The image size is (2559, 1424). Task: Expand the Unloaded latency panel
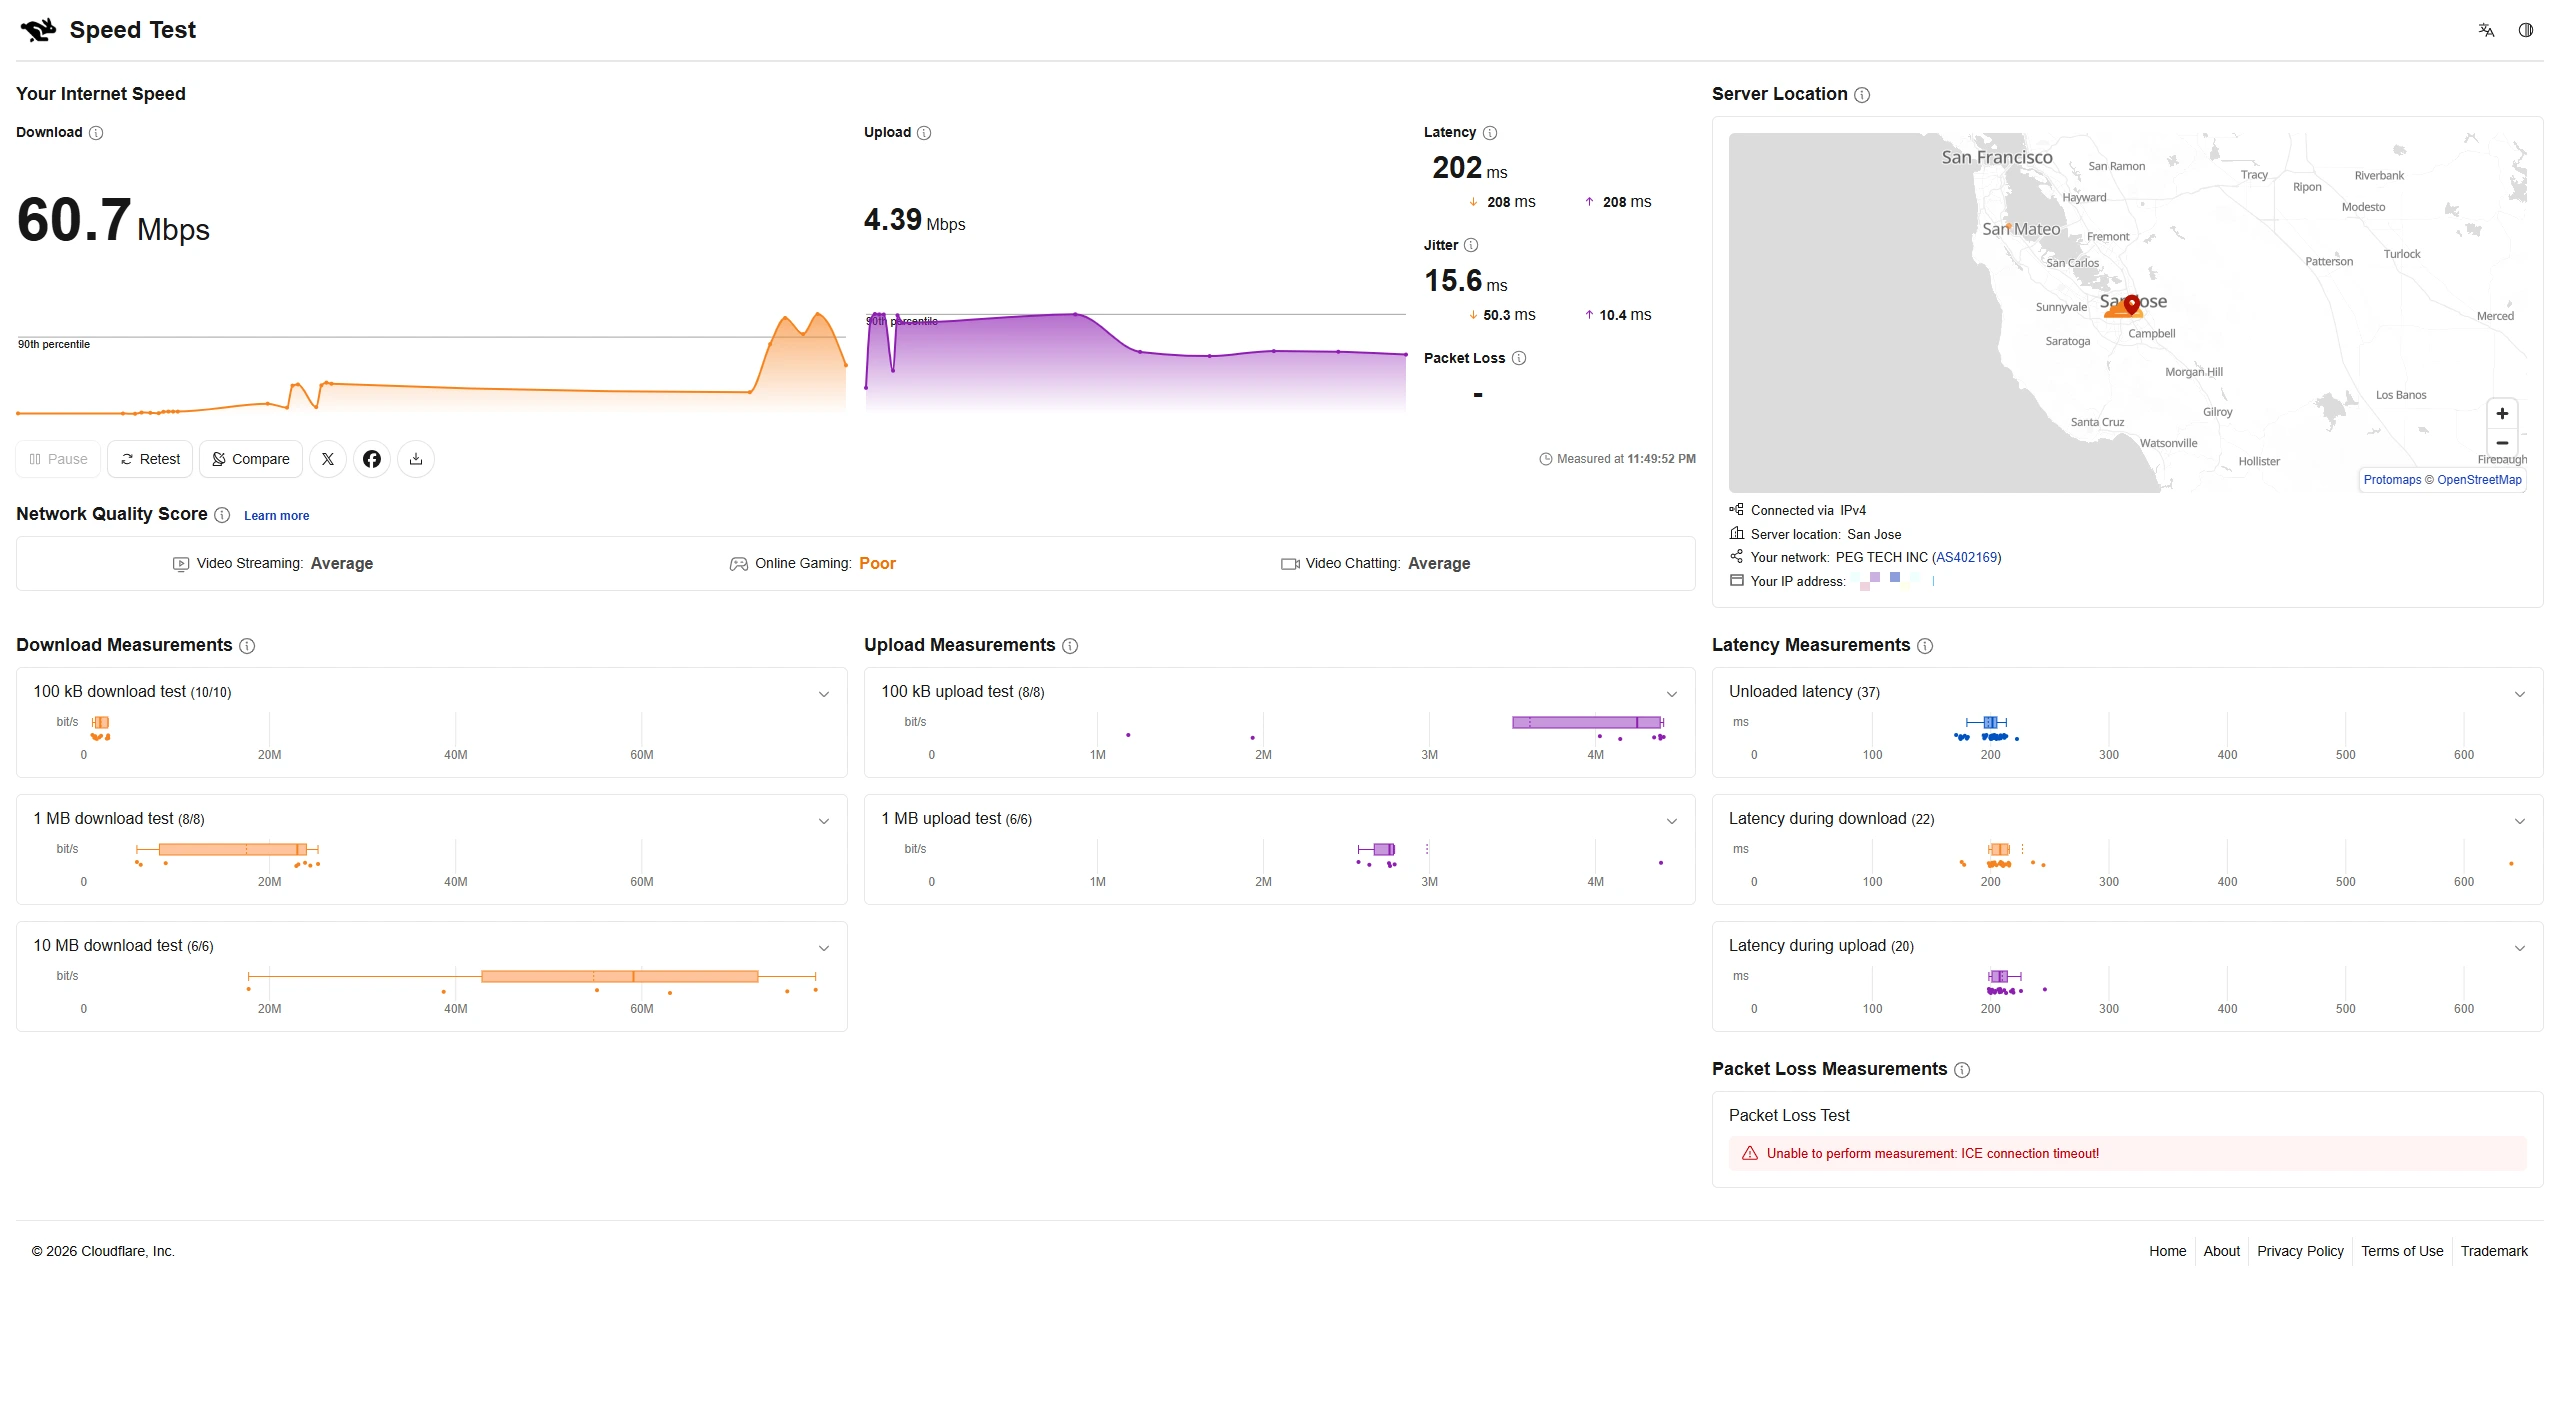click(2520, 694)
